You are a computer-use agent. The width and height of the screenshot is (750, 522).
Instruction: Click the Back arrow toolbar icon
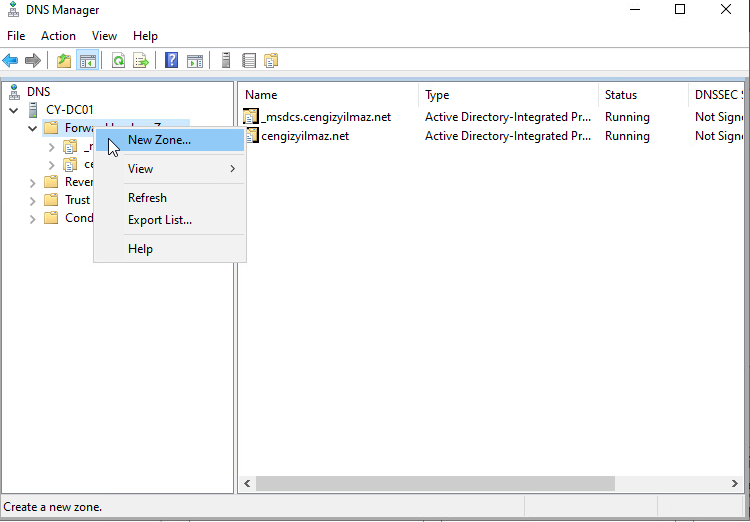(x=11, y=61)
